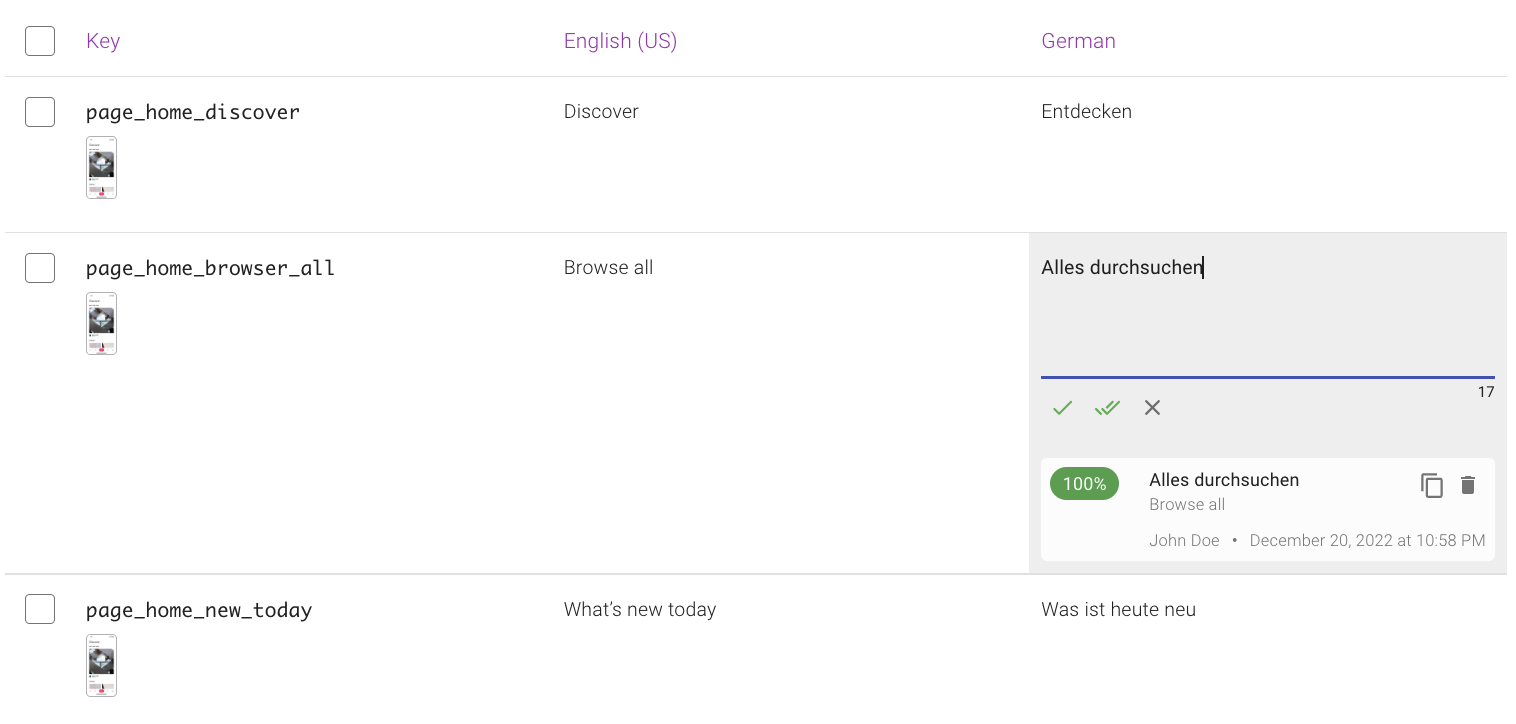The image size is (1516, 724).
Task: Select the 100% match badge
Action: click(1084, 484)
